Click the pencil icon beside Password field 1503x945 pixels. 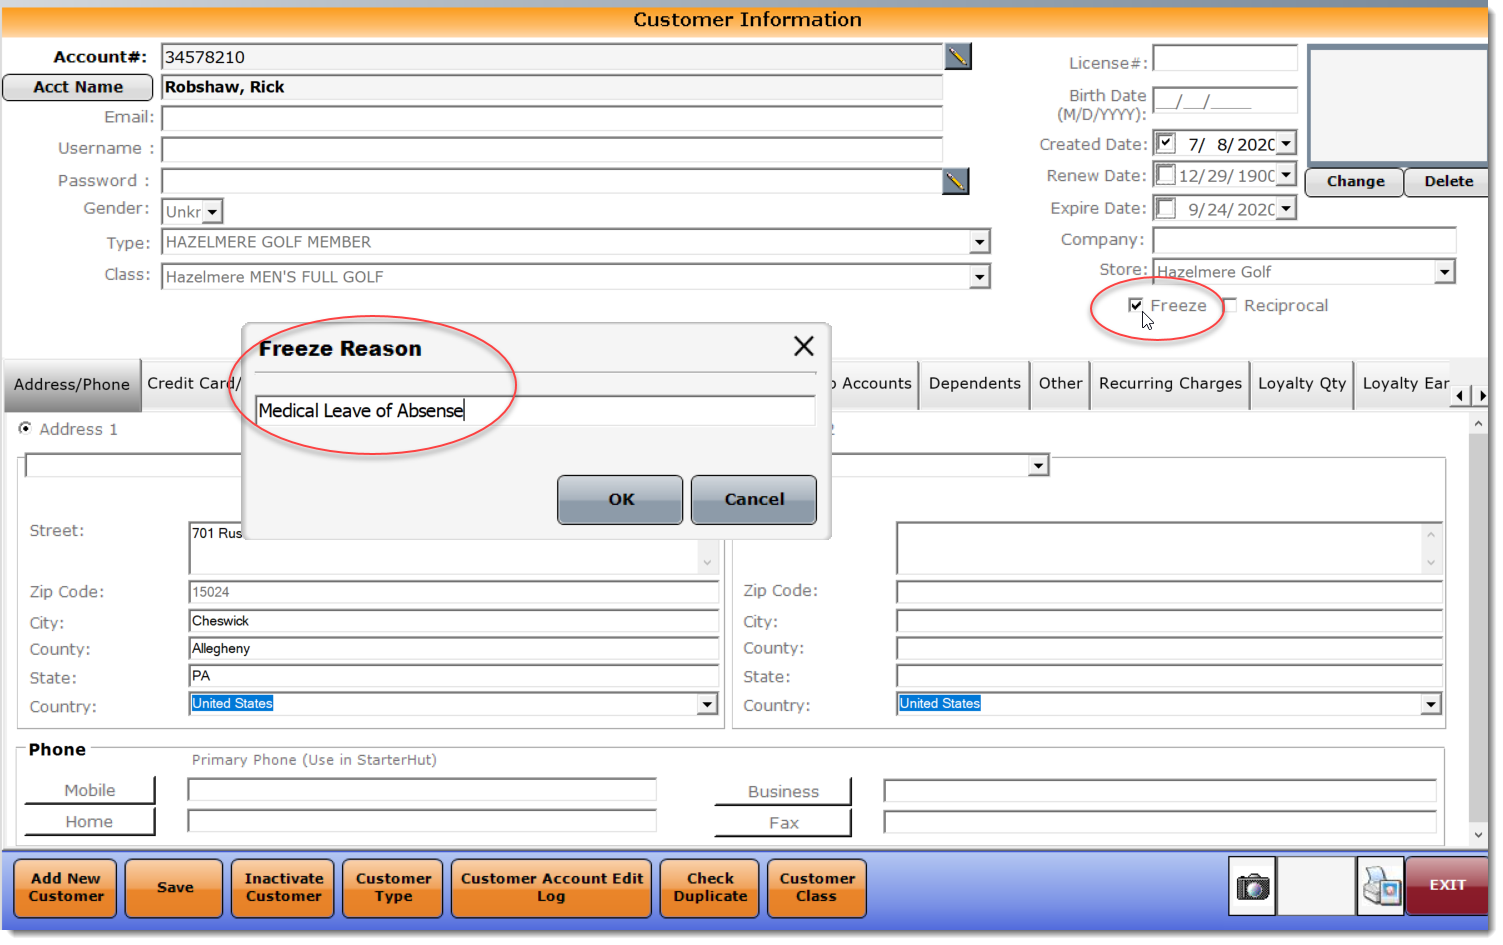pos(955,181)
